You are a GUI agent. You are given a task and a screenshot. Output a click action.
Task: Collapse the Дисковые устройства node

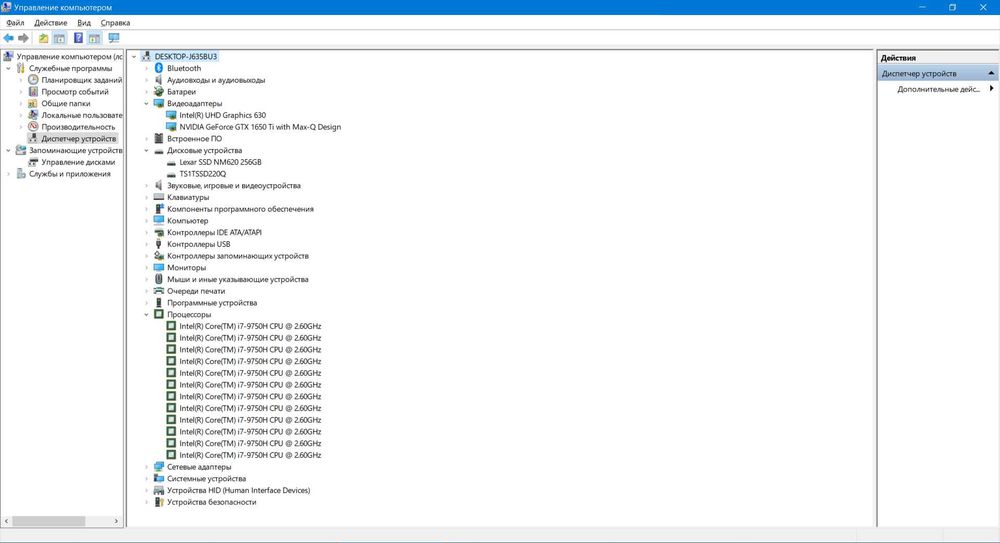146,151
